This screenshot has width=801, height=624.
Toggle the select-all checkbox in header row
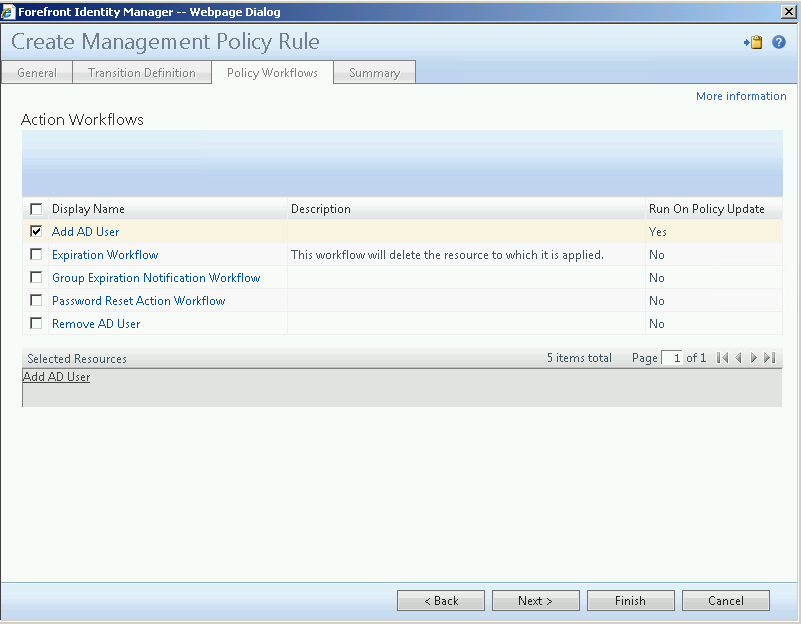(x=36, y=209)
